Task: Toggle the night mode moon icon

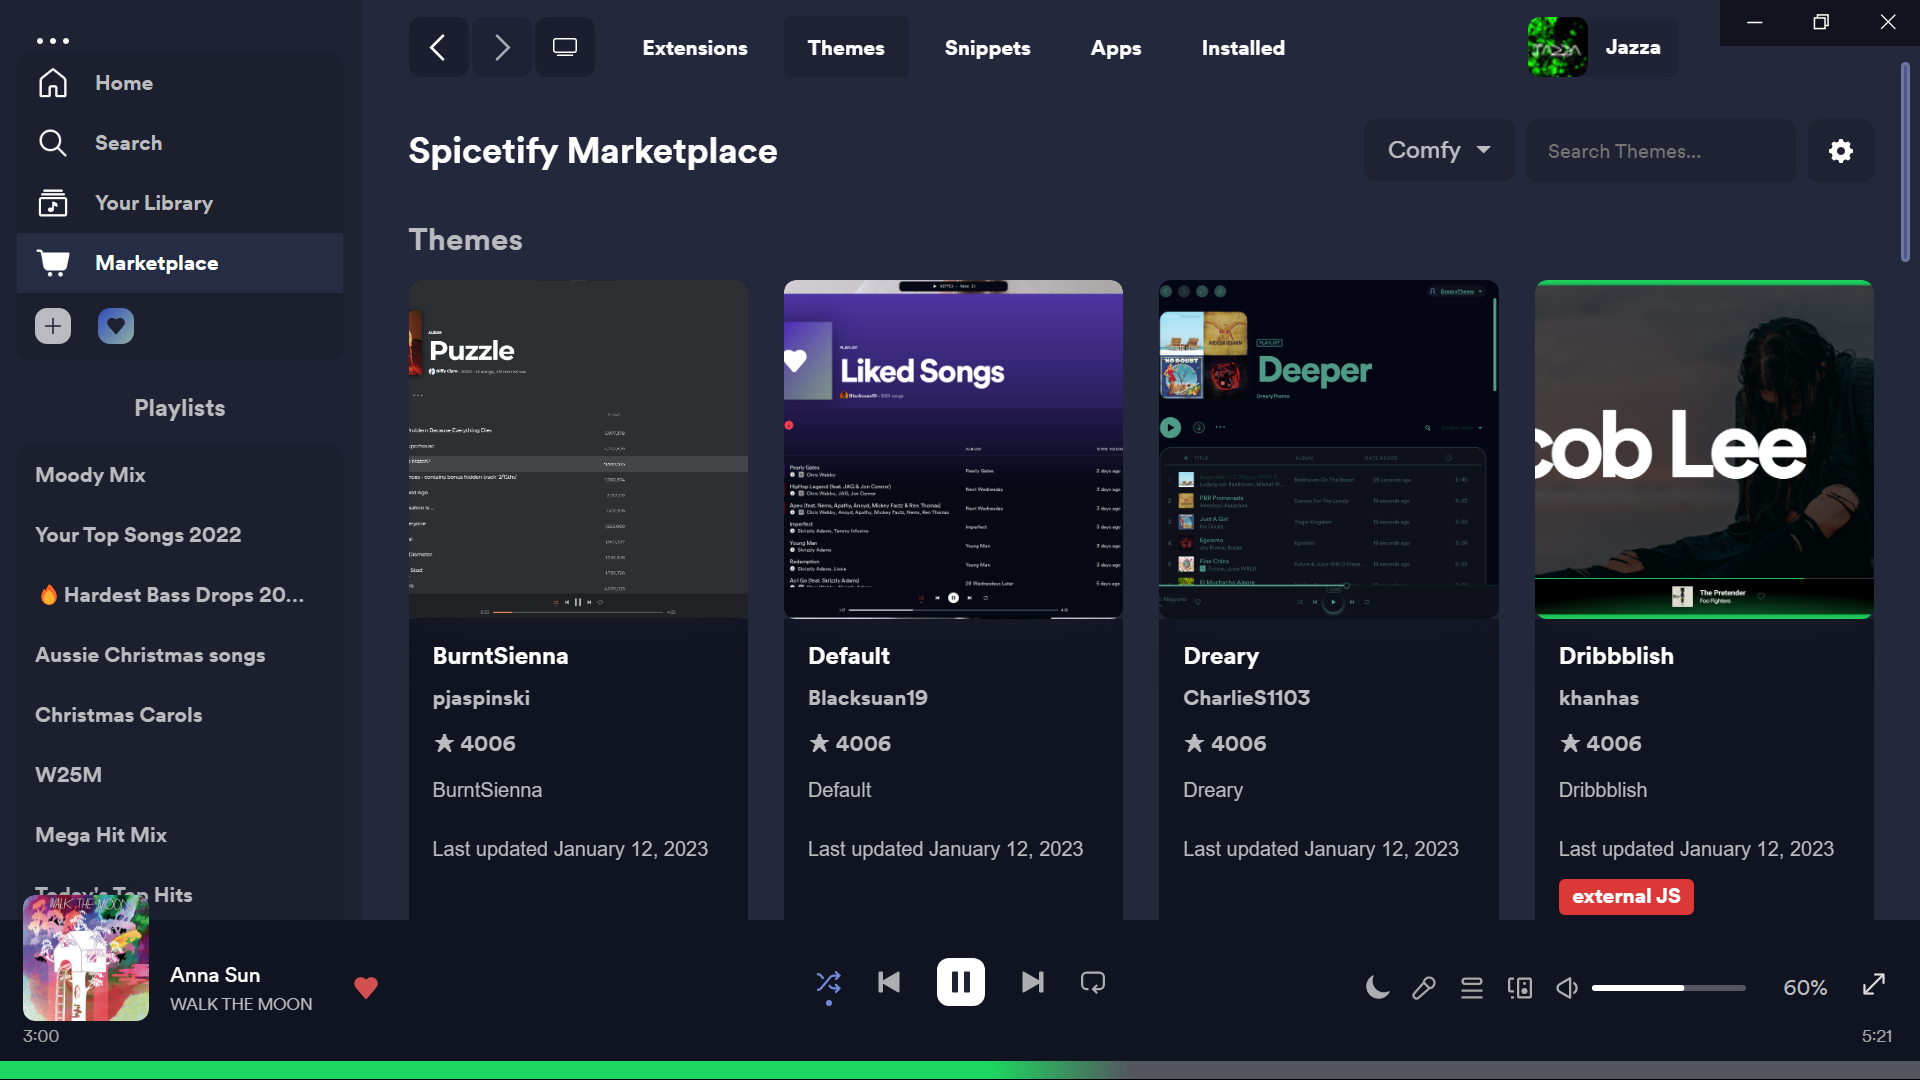Action: point(1377,988)
